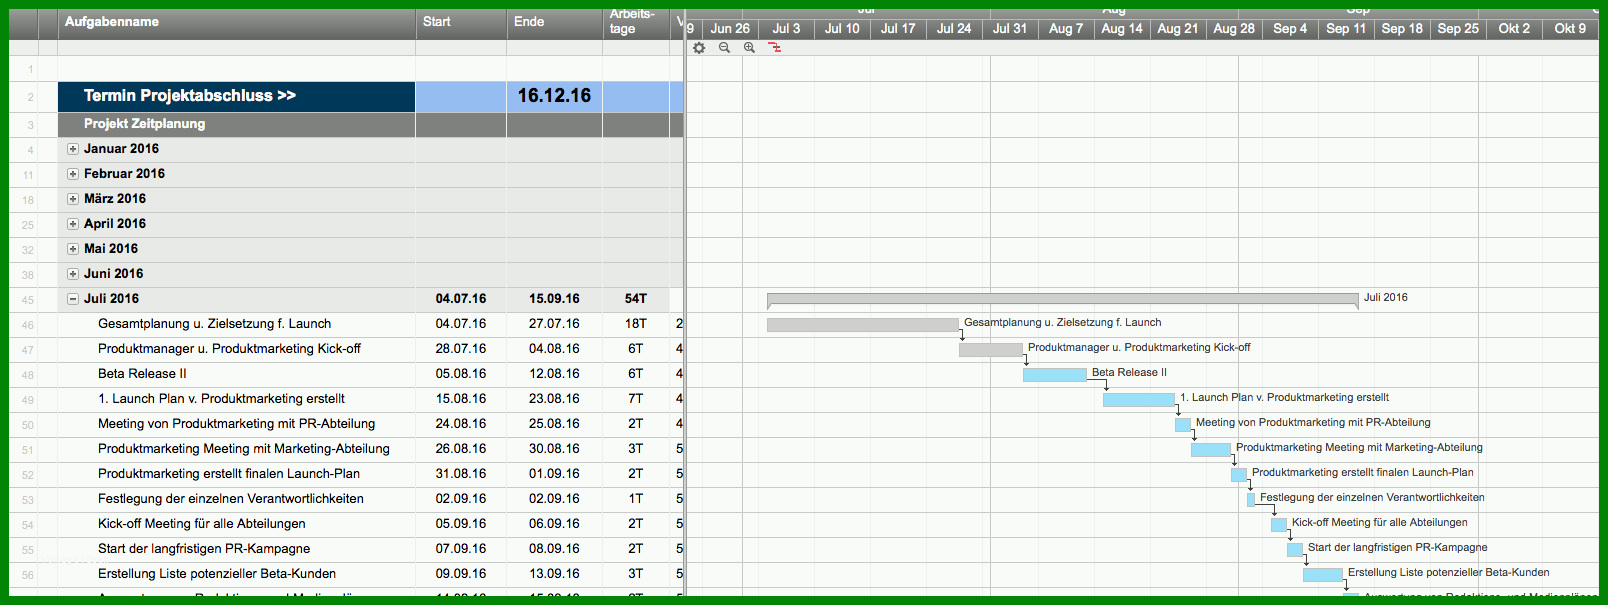The width and height of the screenshot is (1608, 605).
Task: Click the 7T working days cell
Action: (636, 399)
